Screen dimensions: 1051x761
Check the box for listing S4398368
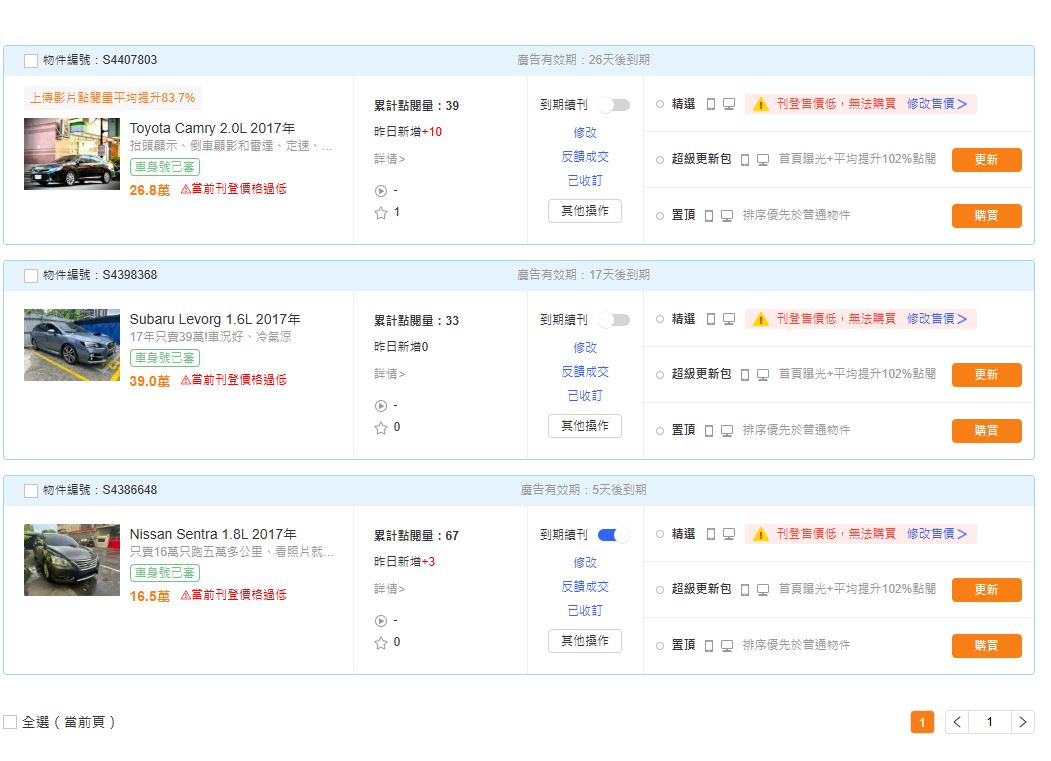(31, 276)
